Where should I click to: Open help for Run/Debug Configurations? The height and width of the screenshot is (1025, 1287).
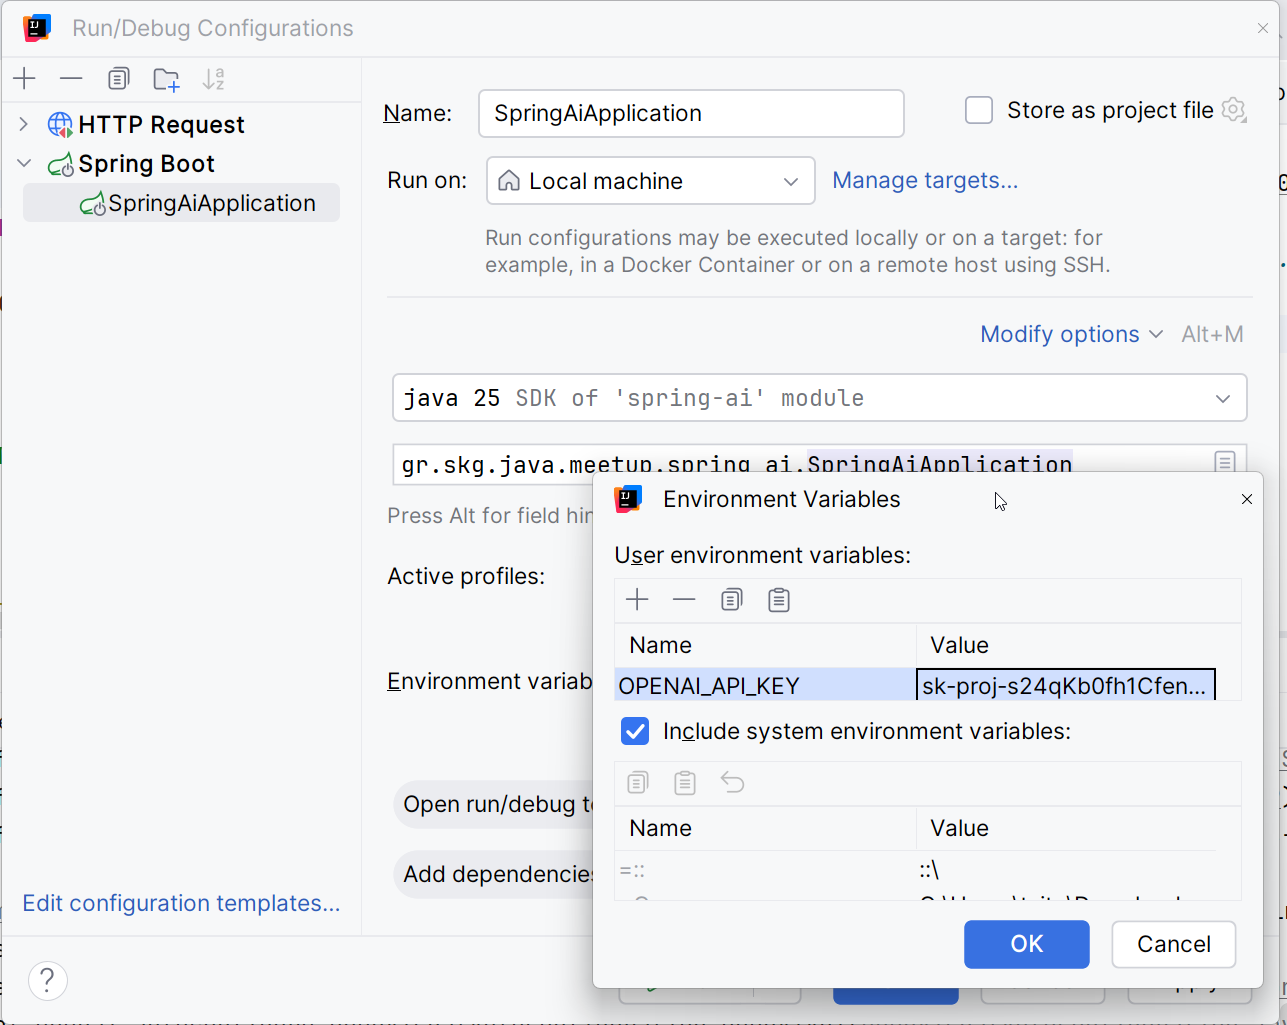48,981
